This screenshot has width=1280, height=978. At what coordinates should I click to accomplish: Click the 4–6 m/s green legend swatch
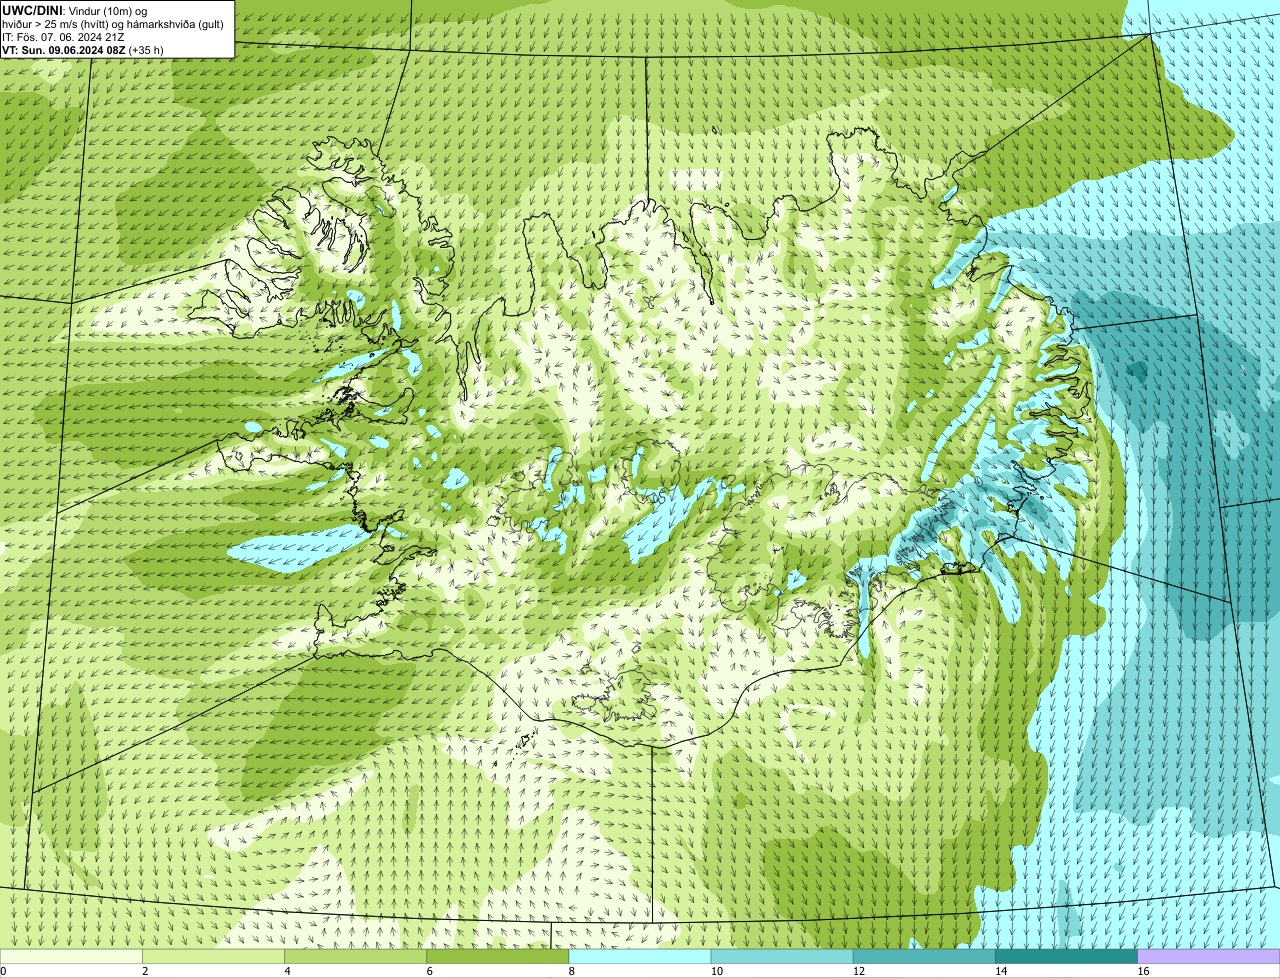pos(355,956)
